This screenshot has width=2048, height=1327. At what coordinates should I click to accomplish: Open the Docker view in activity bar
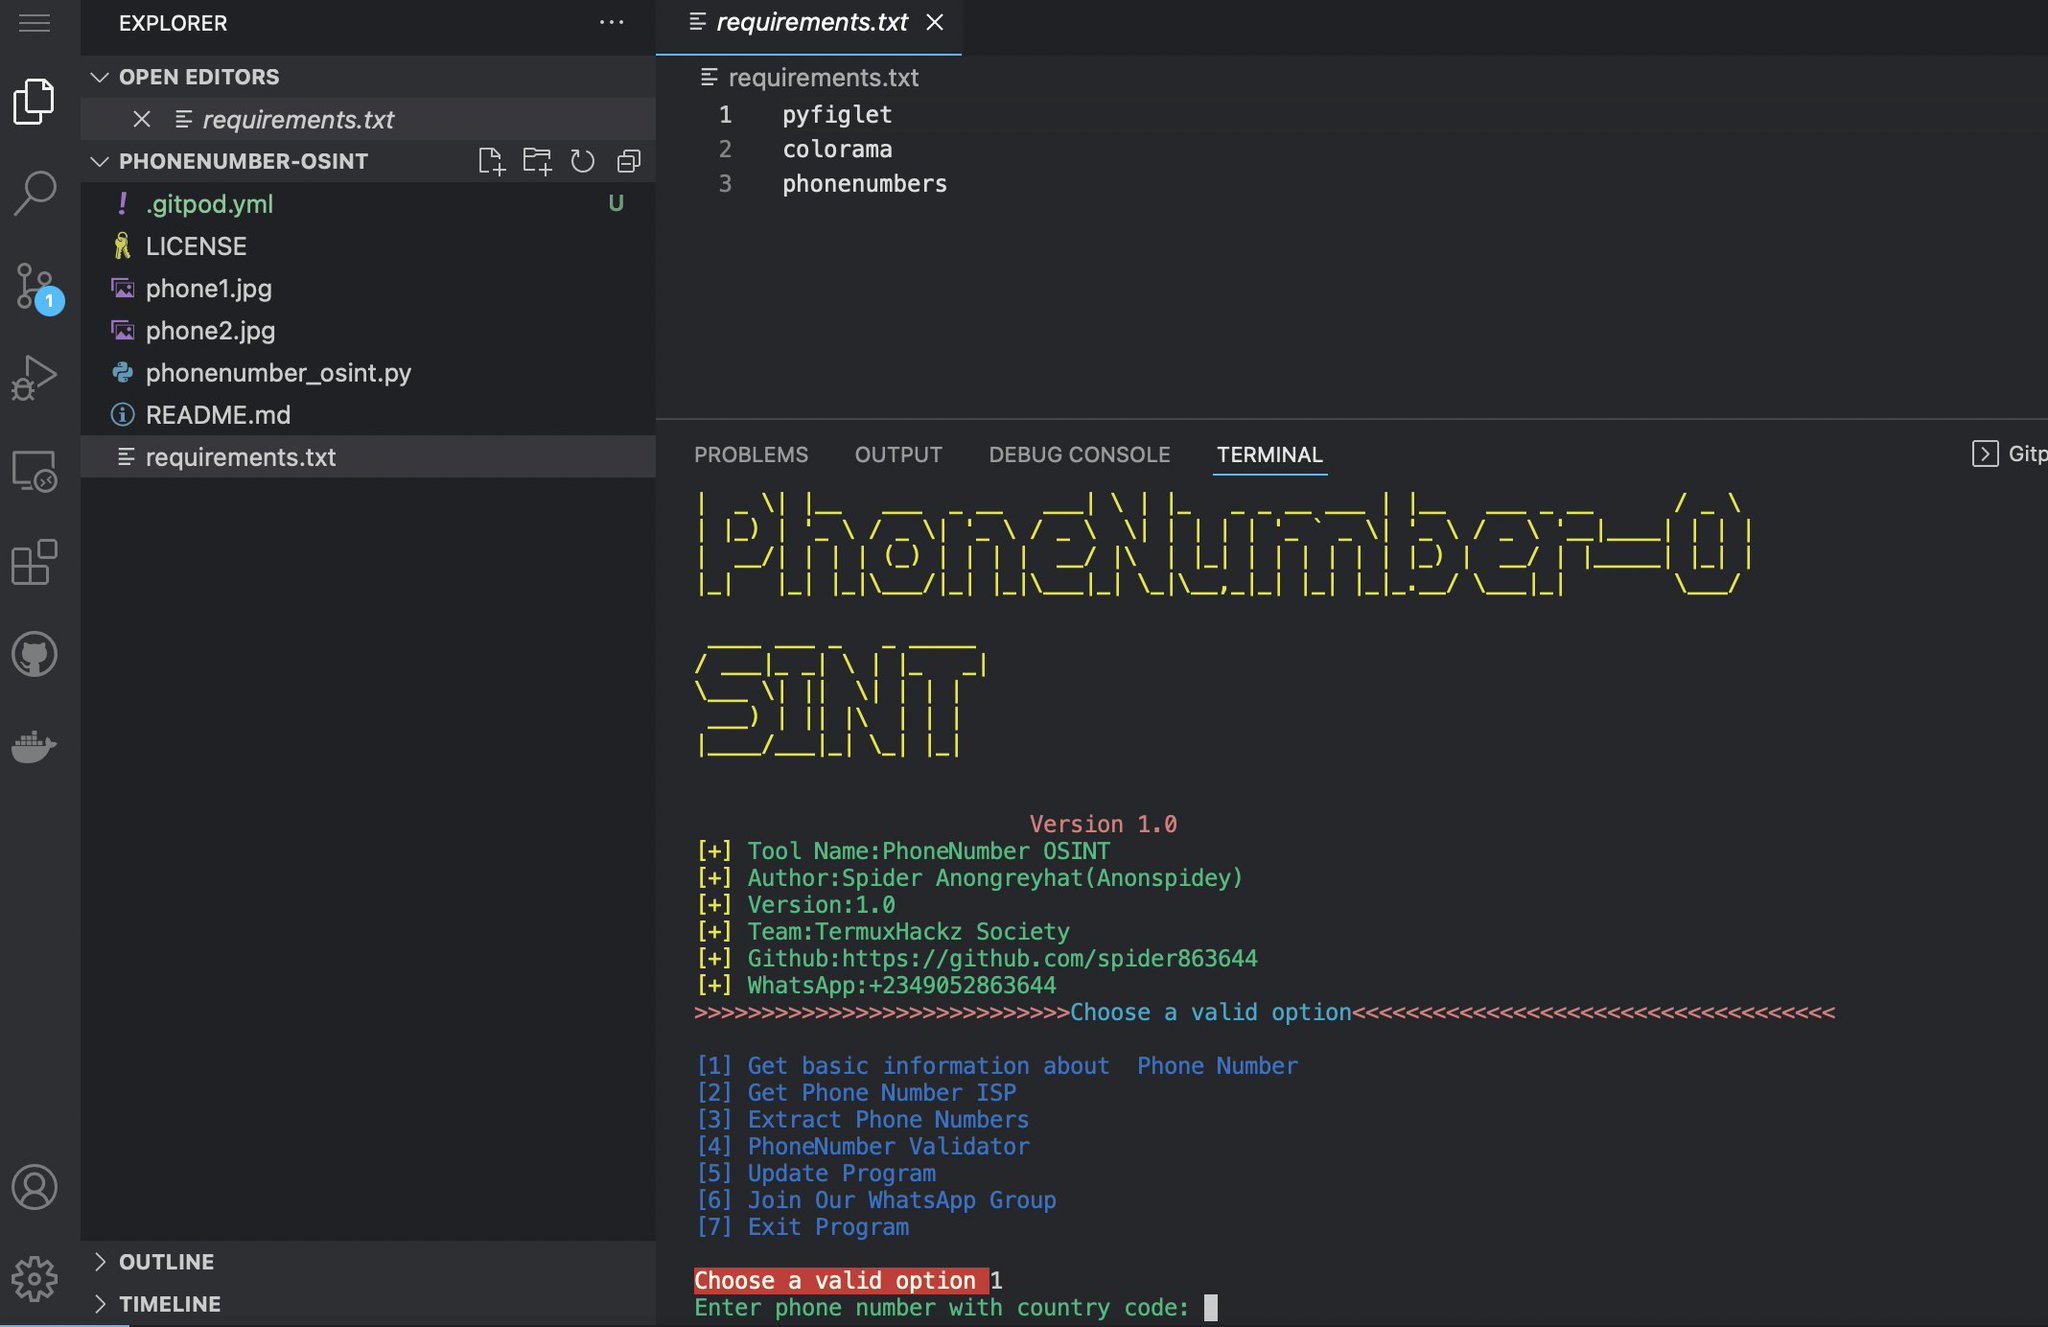tap(34, 746)
